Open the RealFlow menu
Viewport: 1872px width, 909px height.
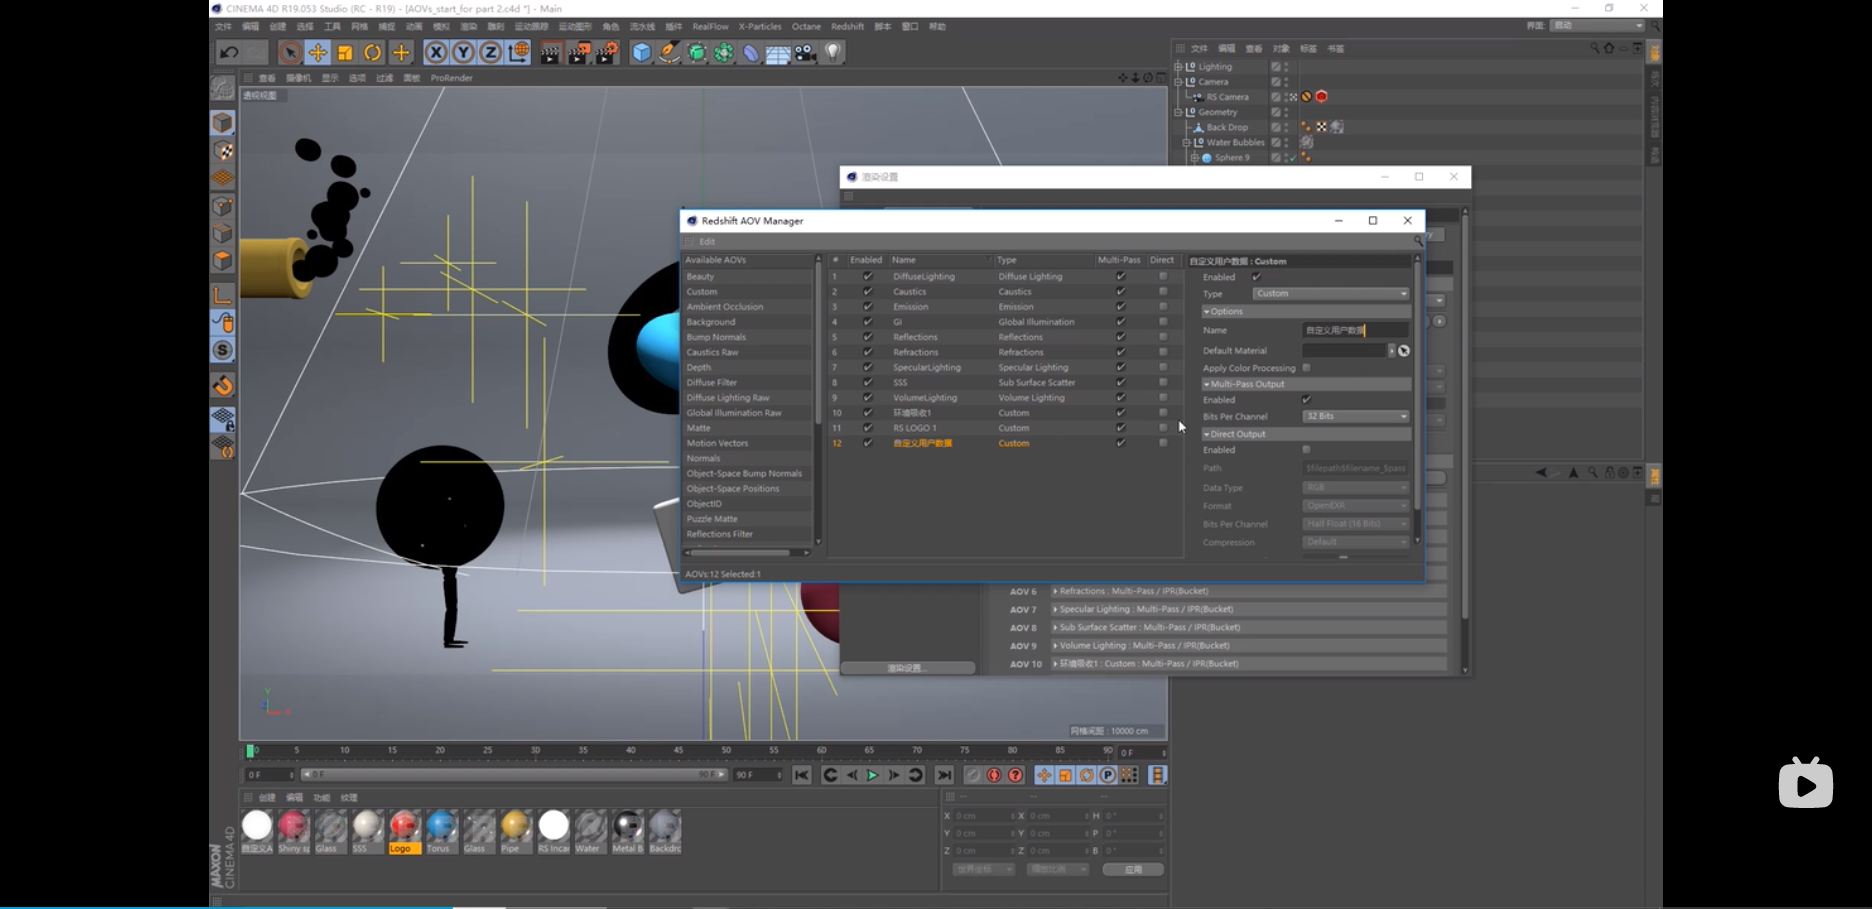(710, 26)
